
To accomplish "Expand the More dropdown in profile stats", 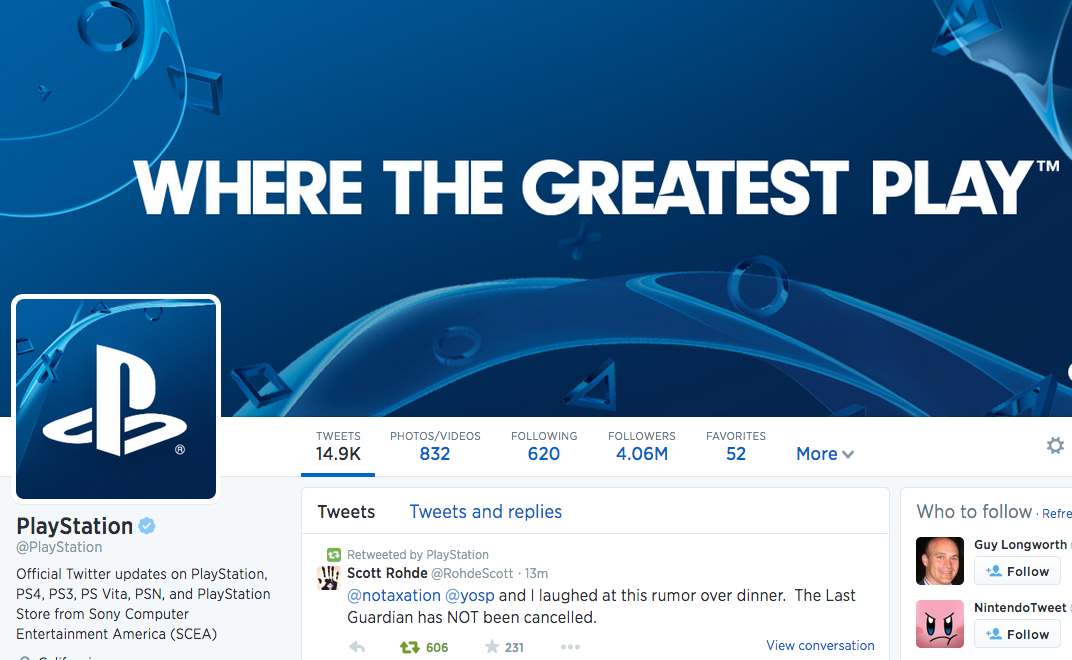I will click(825, 453).
